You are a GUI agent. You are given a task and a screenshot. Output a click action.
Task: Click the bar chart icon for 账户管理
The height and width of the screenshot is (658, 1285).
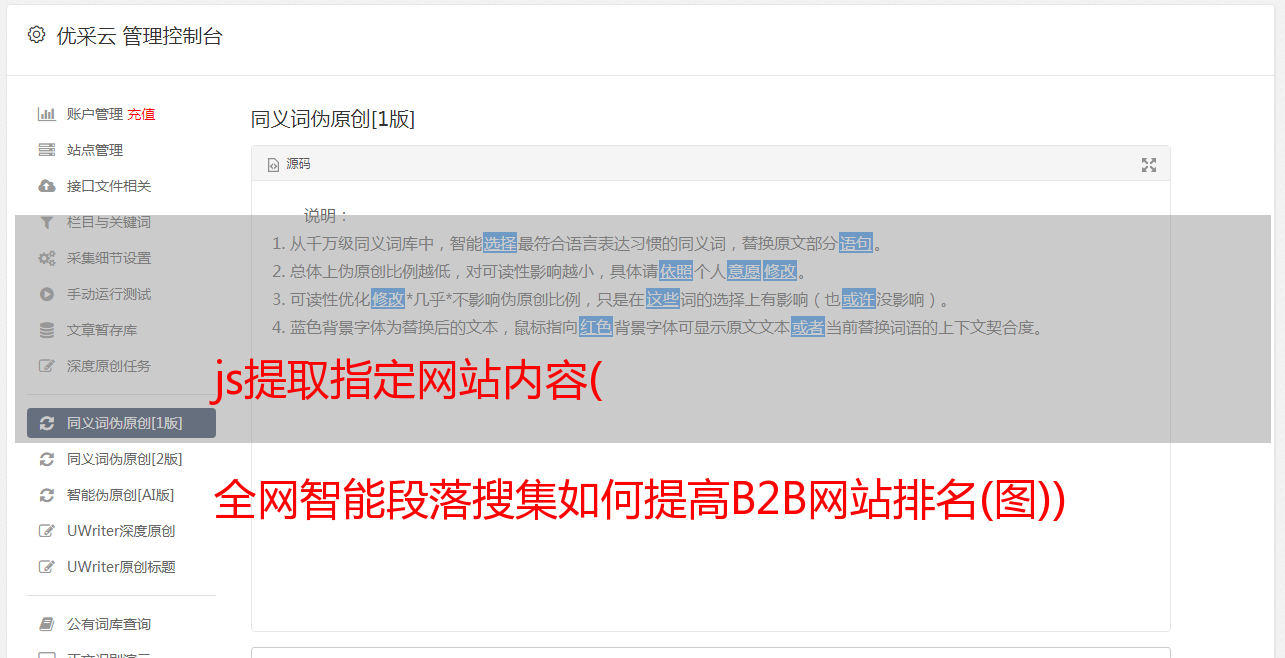pyautogui.click(x=46, y=114)
